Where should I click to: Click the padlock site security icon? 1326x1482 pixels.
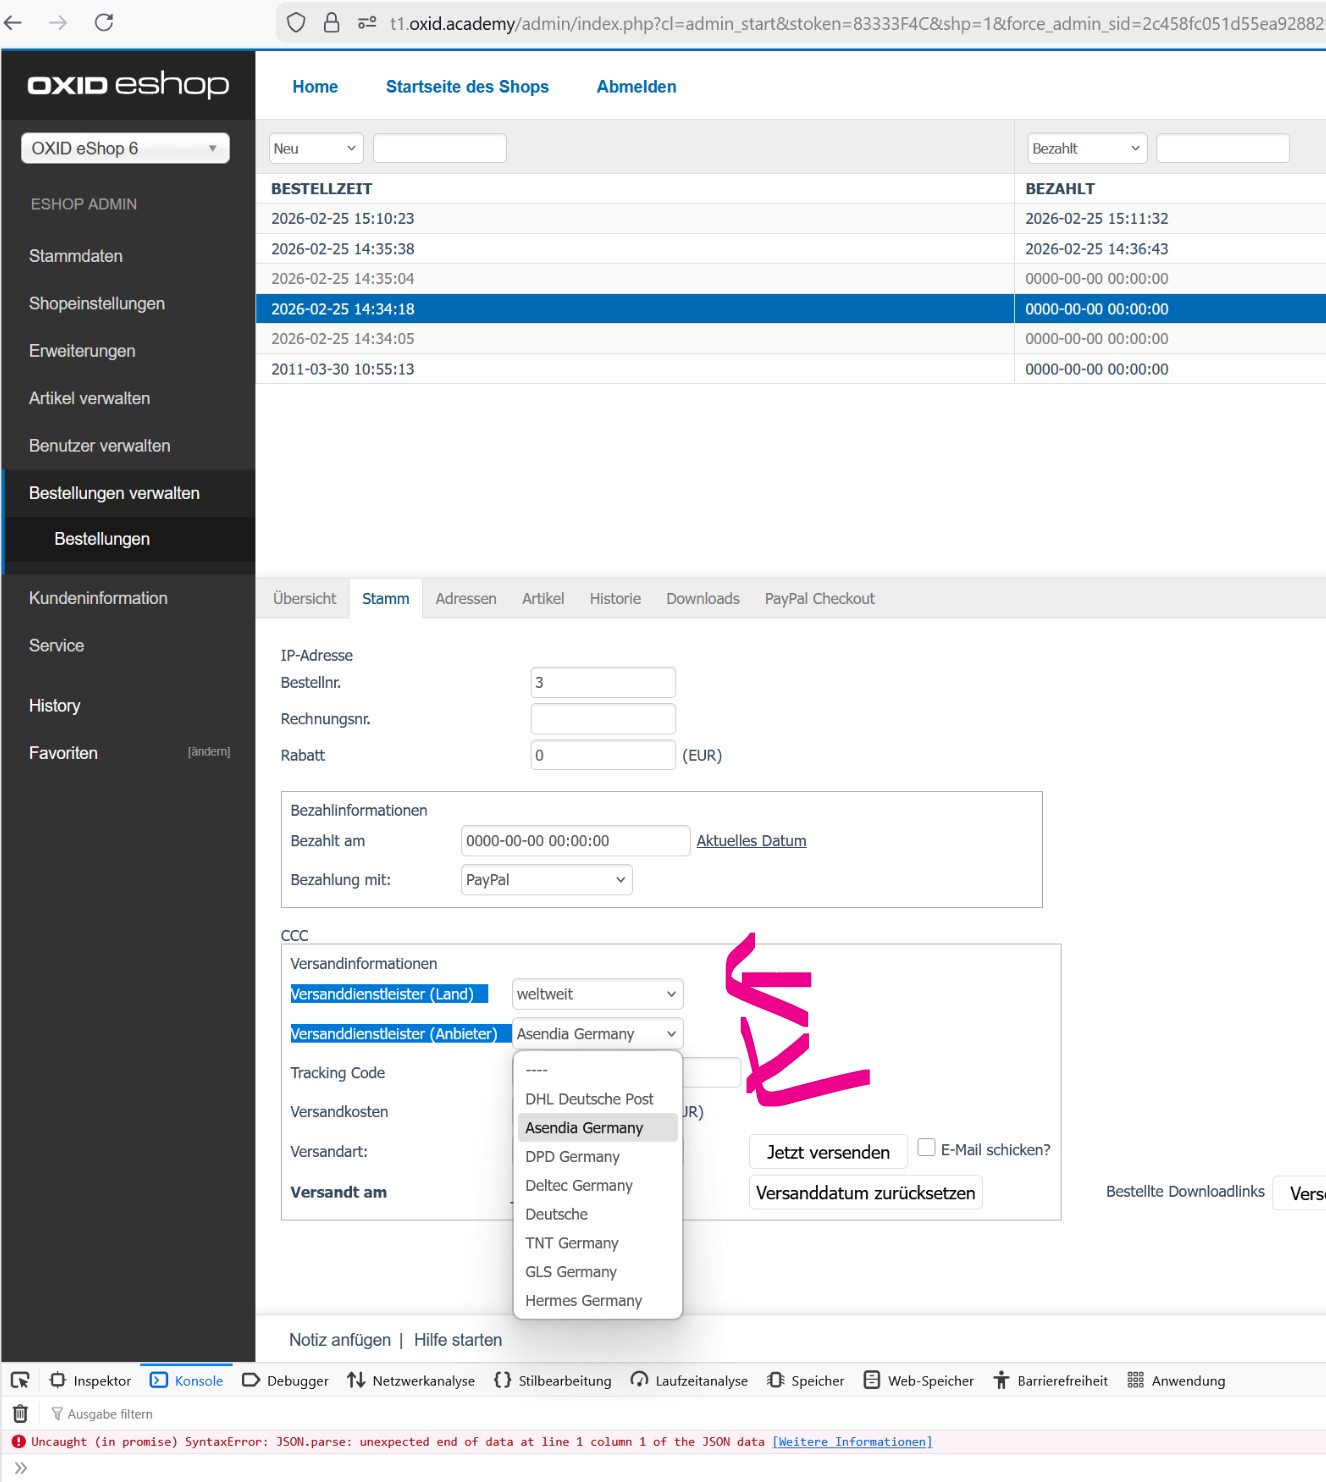click(x=331, y=22)
